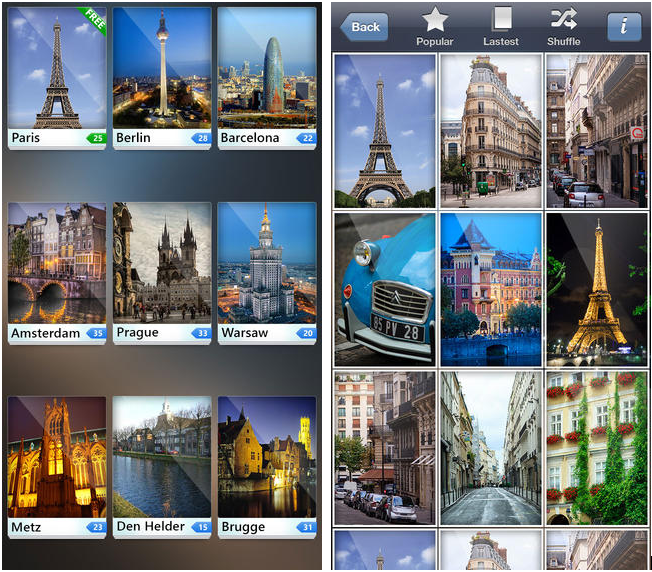Tap the Barcelona count badge 22
This screenshot has height=572, width=652.
point(306,138)
